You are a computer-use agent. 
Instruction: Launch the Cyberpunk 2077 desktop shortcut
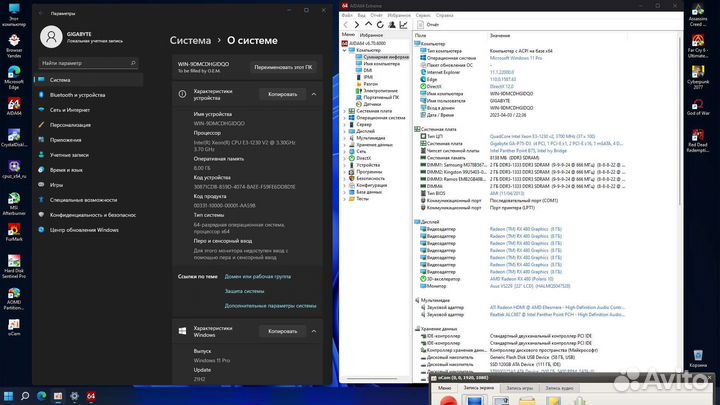(x=698, y=78)
